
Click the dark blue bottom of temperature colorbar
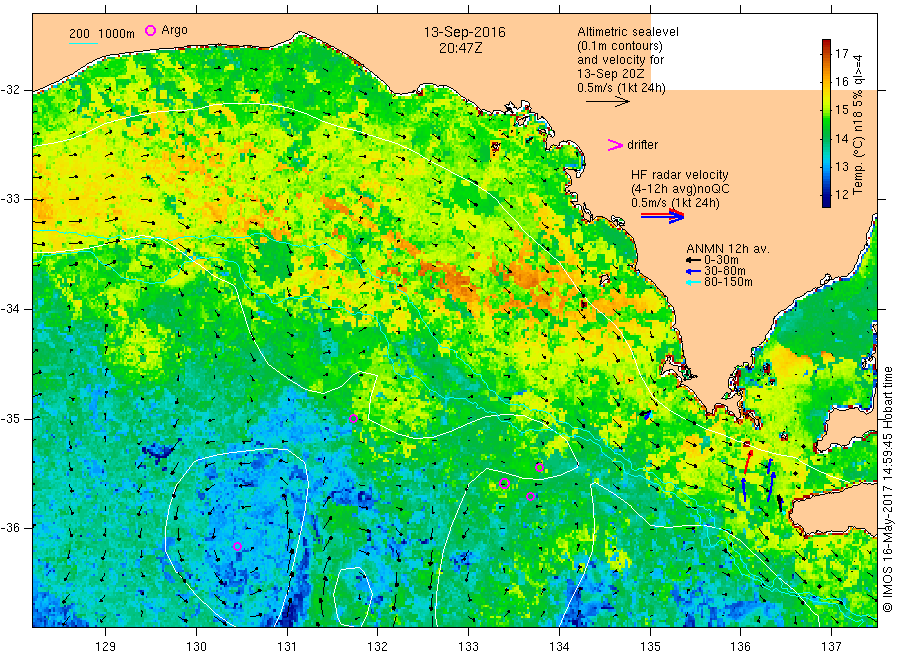coord(826,202)
